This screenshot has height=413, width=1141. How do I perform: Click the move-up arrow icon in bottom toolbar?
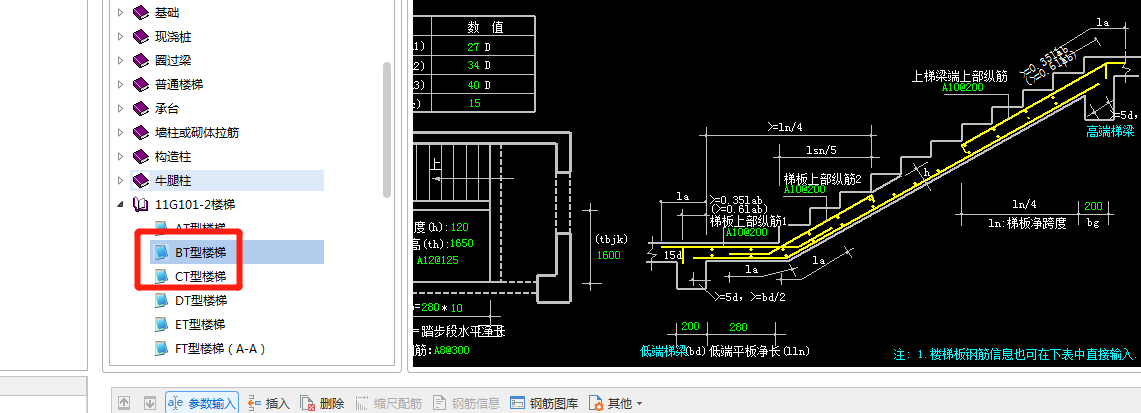pos(124,403)
